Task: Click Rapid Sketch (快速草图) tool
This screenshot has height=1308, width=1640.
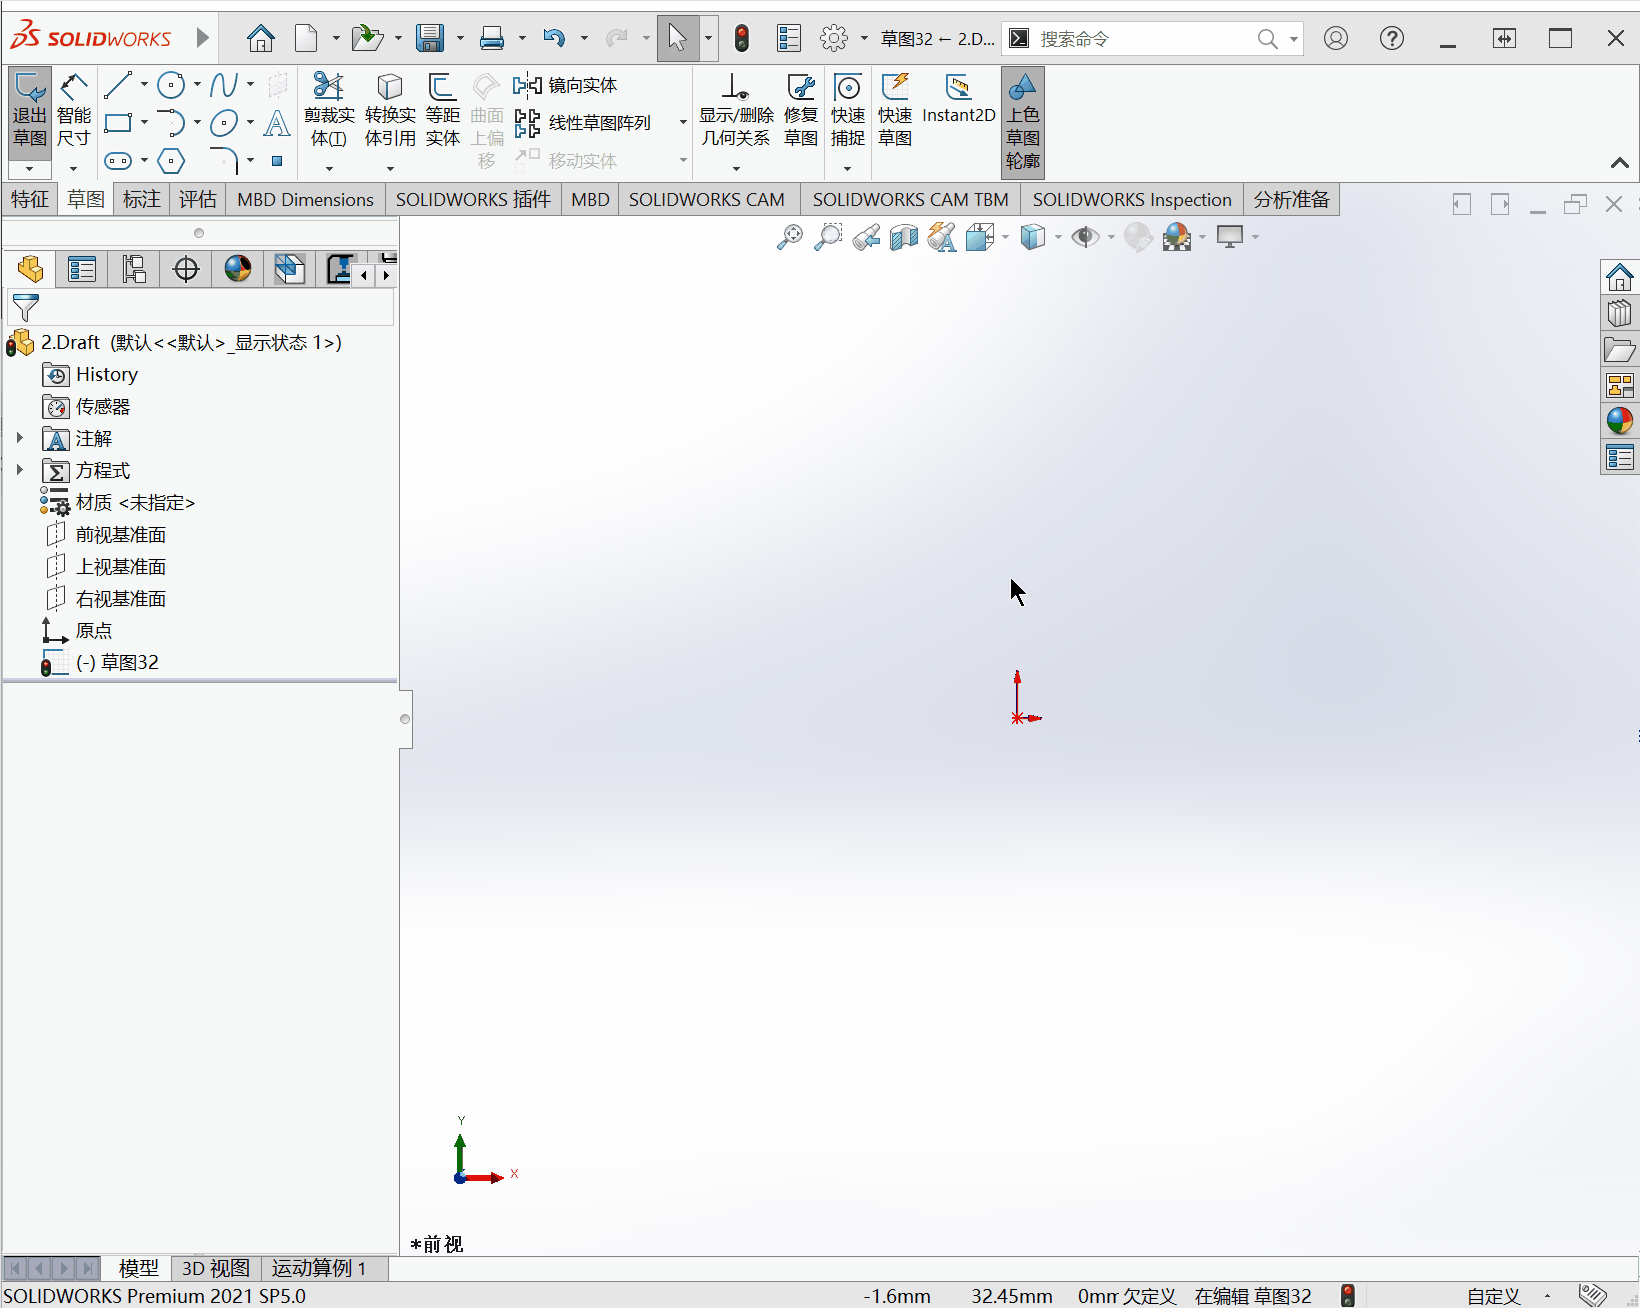Action: coord(895,110)
